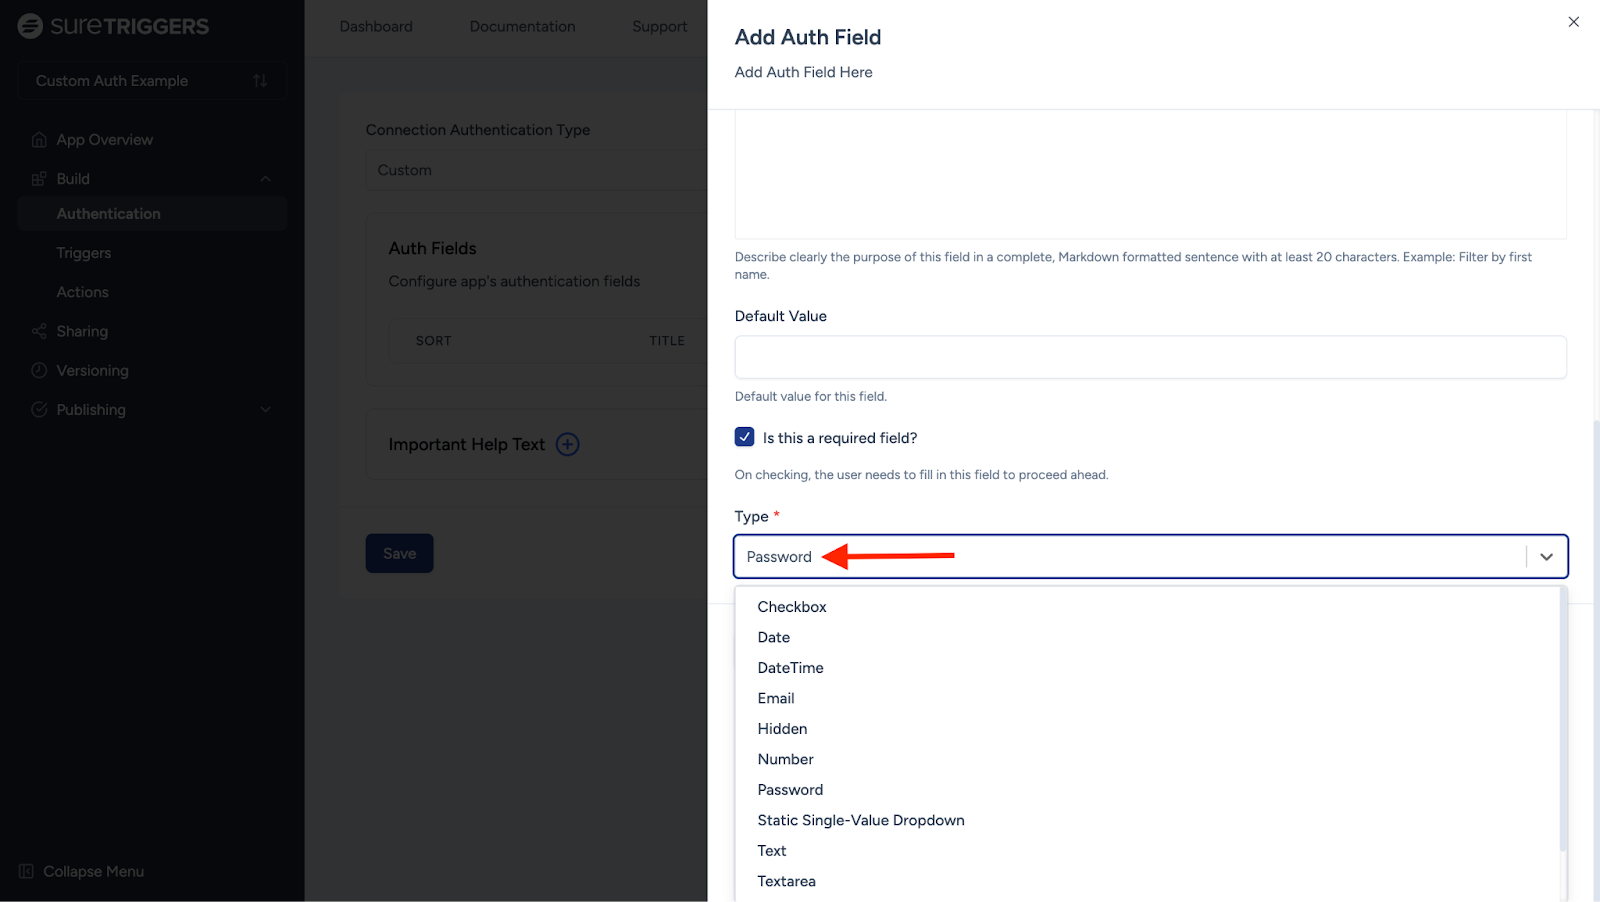The height and width of the screenshot is (902, 1600).
Task: Toggle the Type dropdown chevron arrow
Action: (x=1546, y=557)
